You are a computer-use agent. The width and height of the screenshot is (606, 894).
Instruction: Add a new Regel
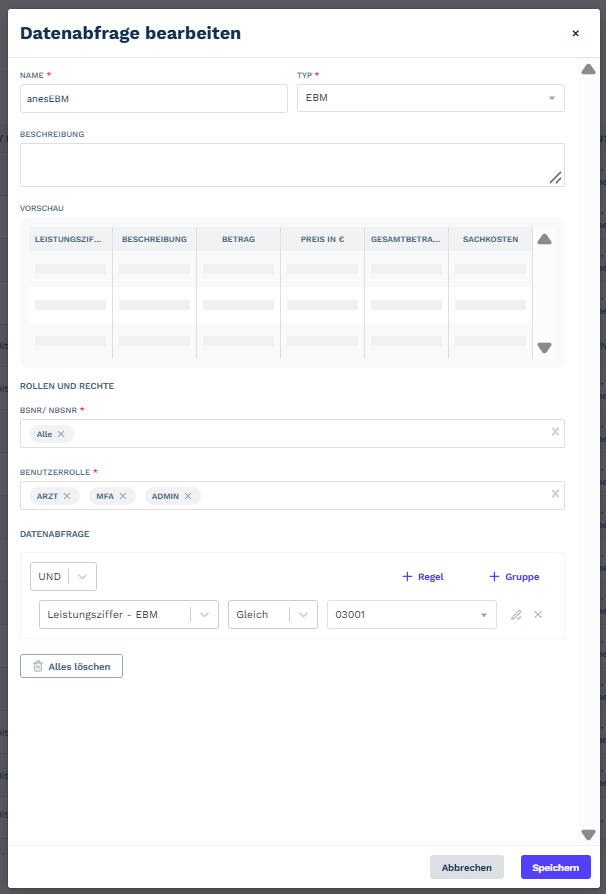tap(423, 576)
